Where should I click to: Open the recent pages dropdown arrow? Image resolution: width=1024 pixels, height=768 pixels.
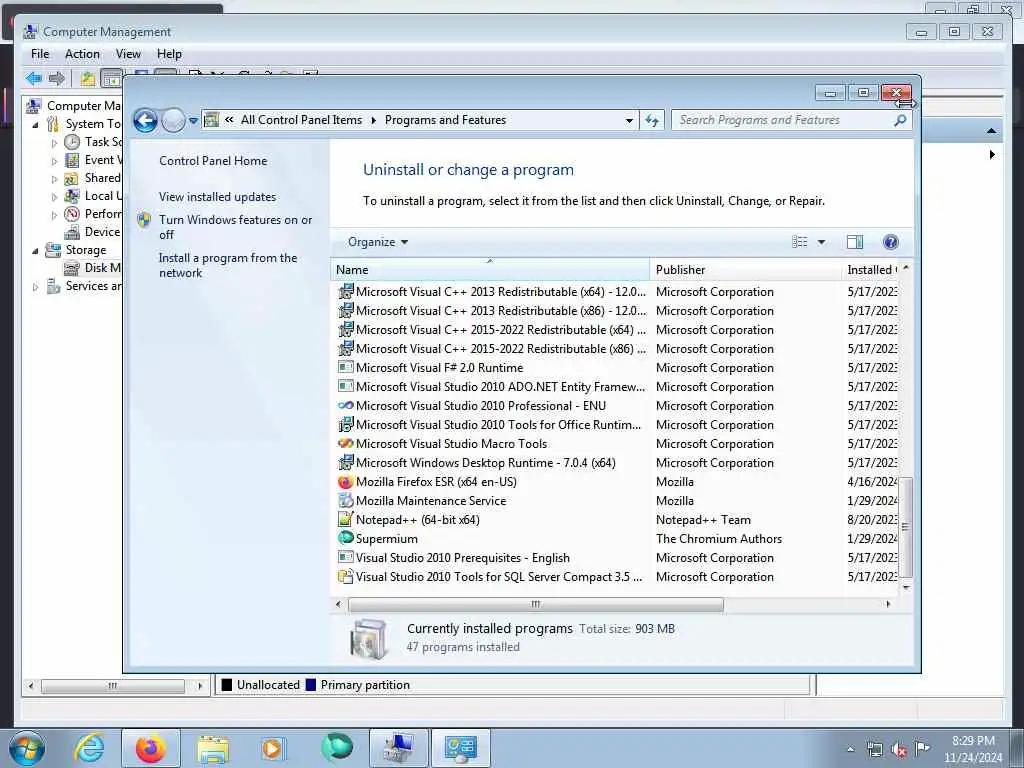193,121
